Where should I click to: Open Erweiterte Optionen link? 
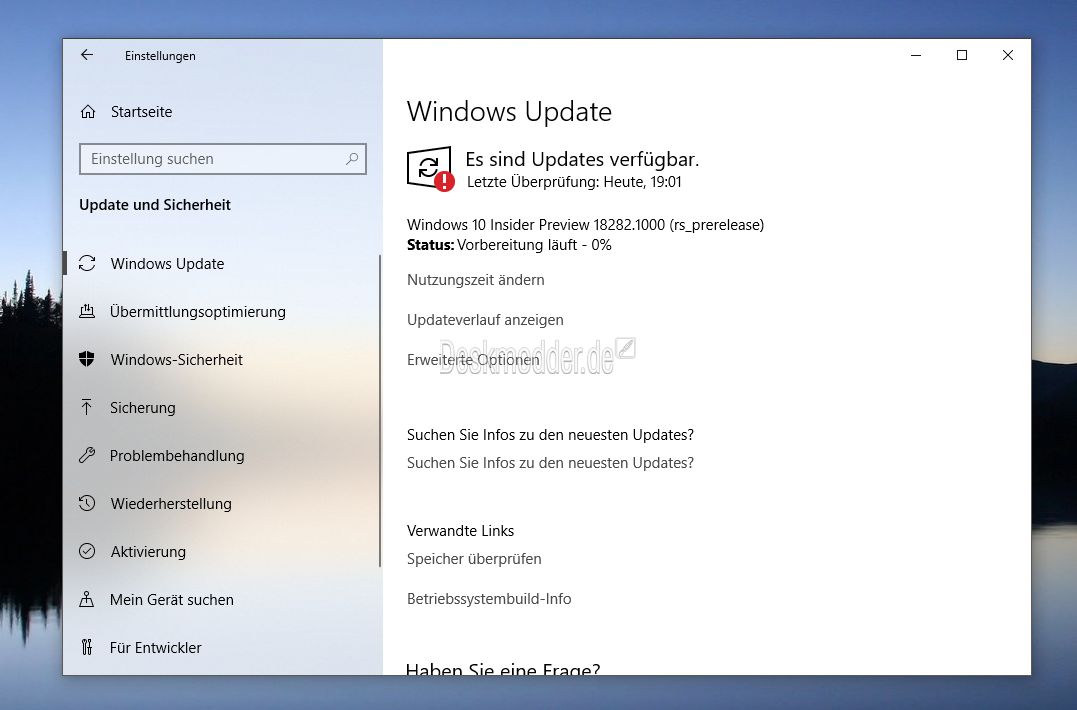473,360
